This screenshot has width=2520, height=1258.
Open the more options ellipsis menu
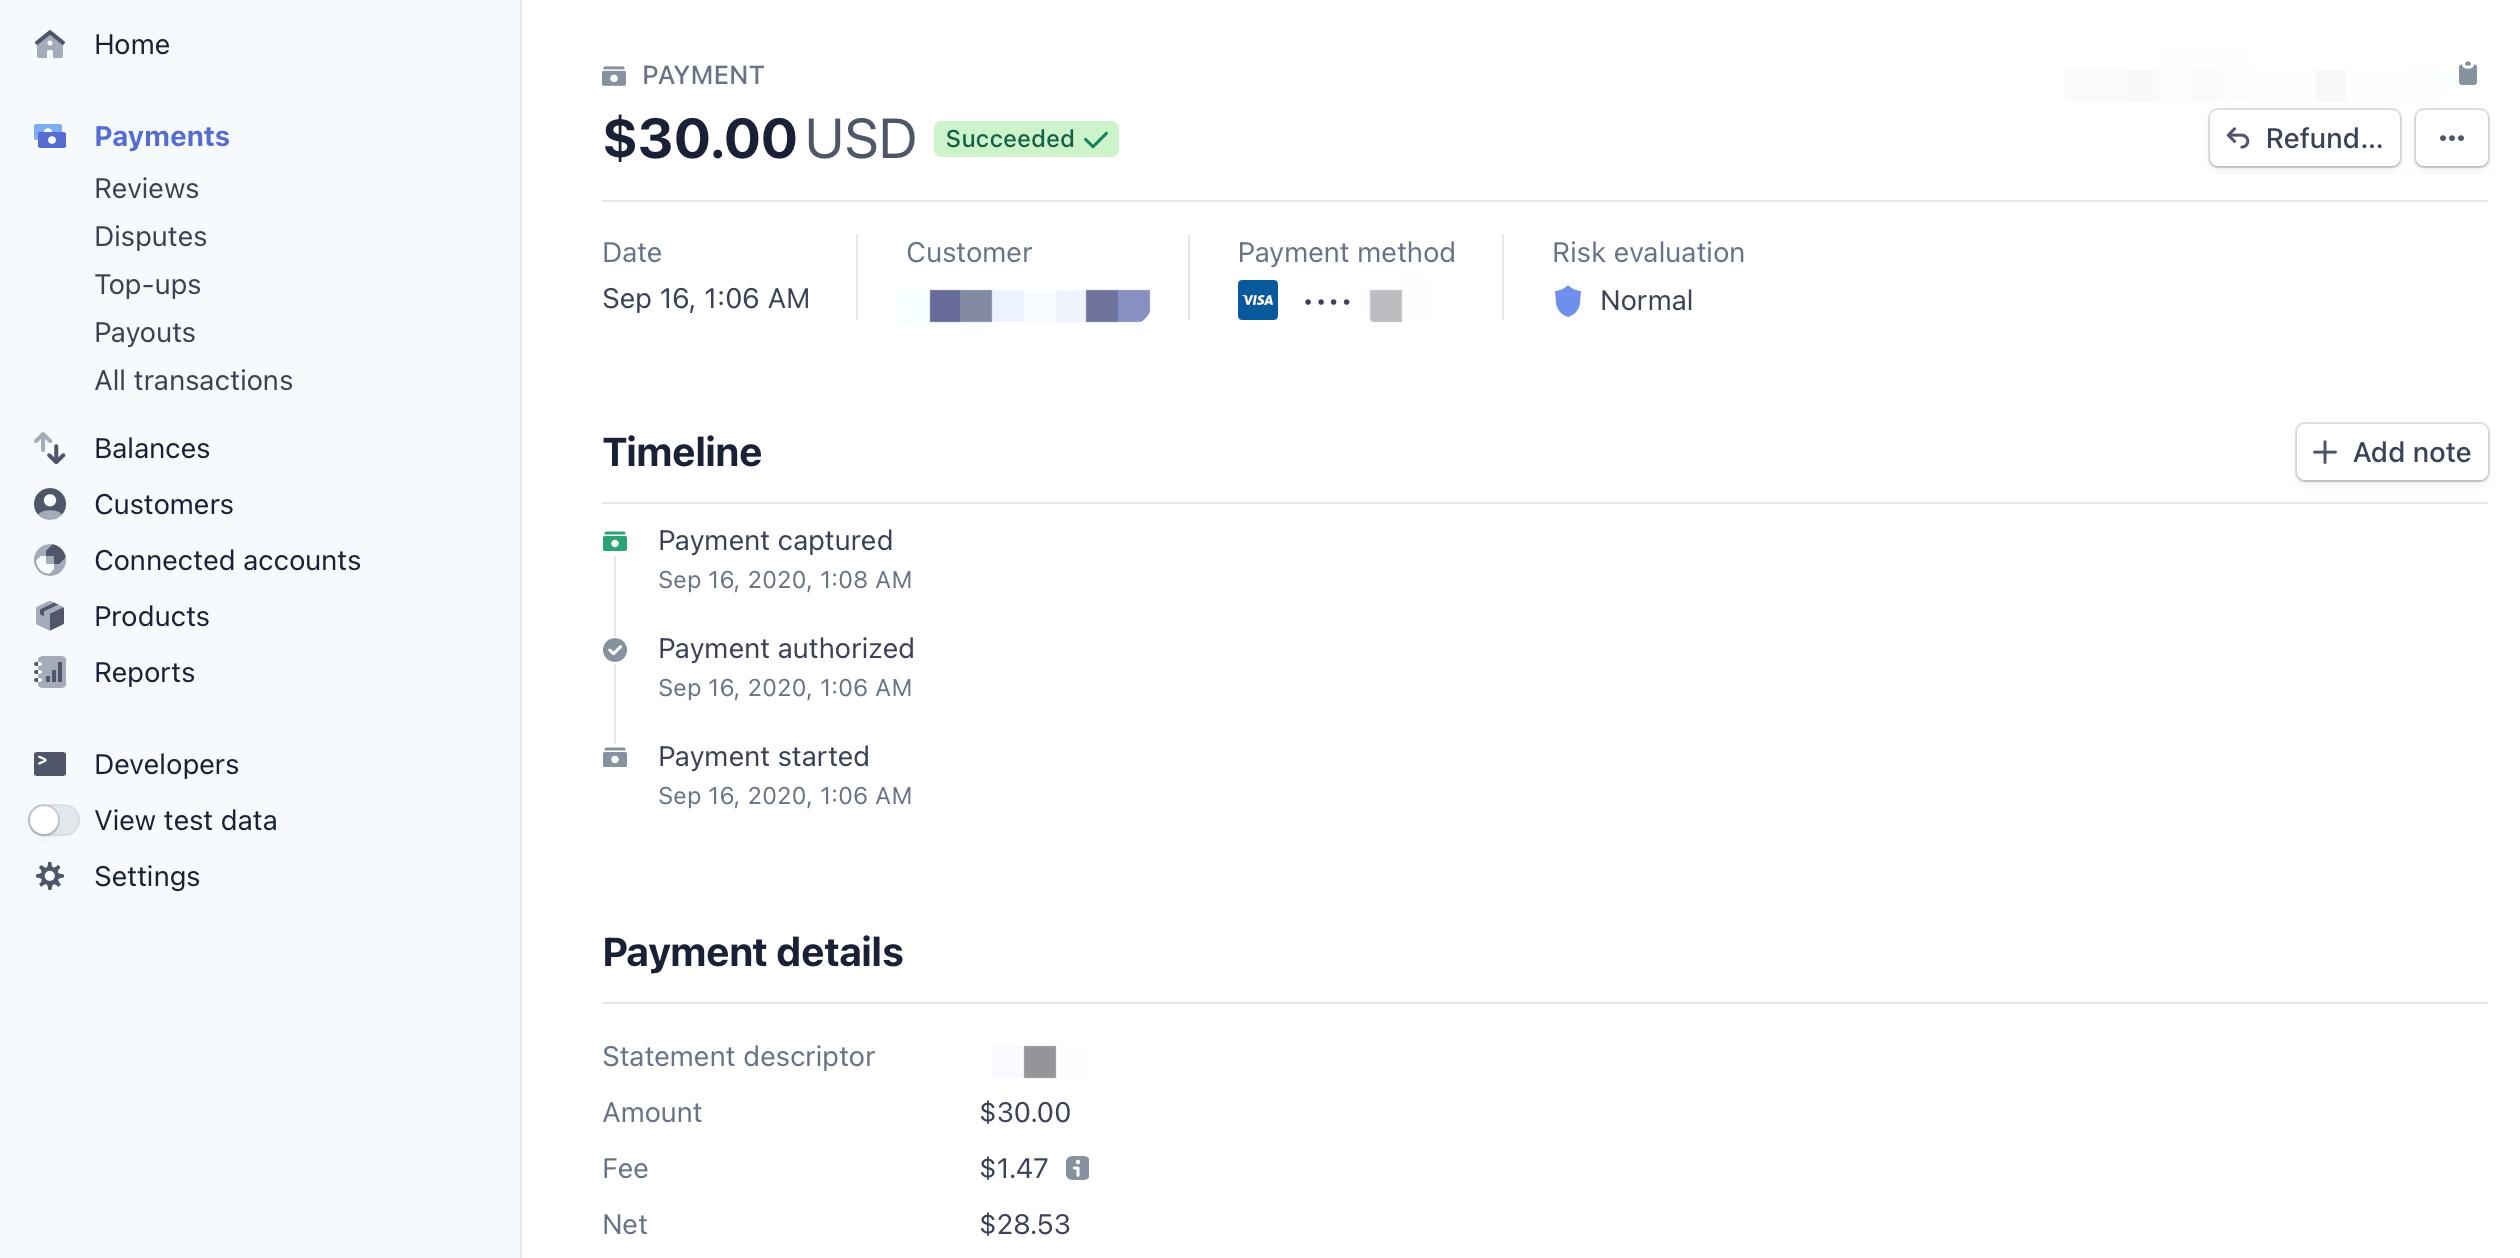[x=2451, y=138]
